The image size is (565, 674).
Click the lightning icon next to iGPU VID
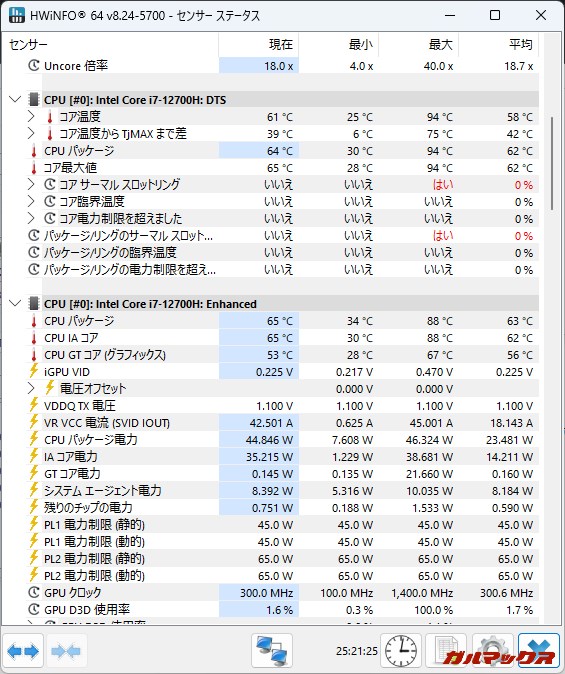click(34, 372)
